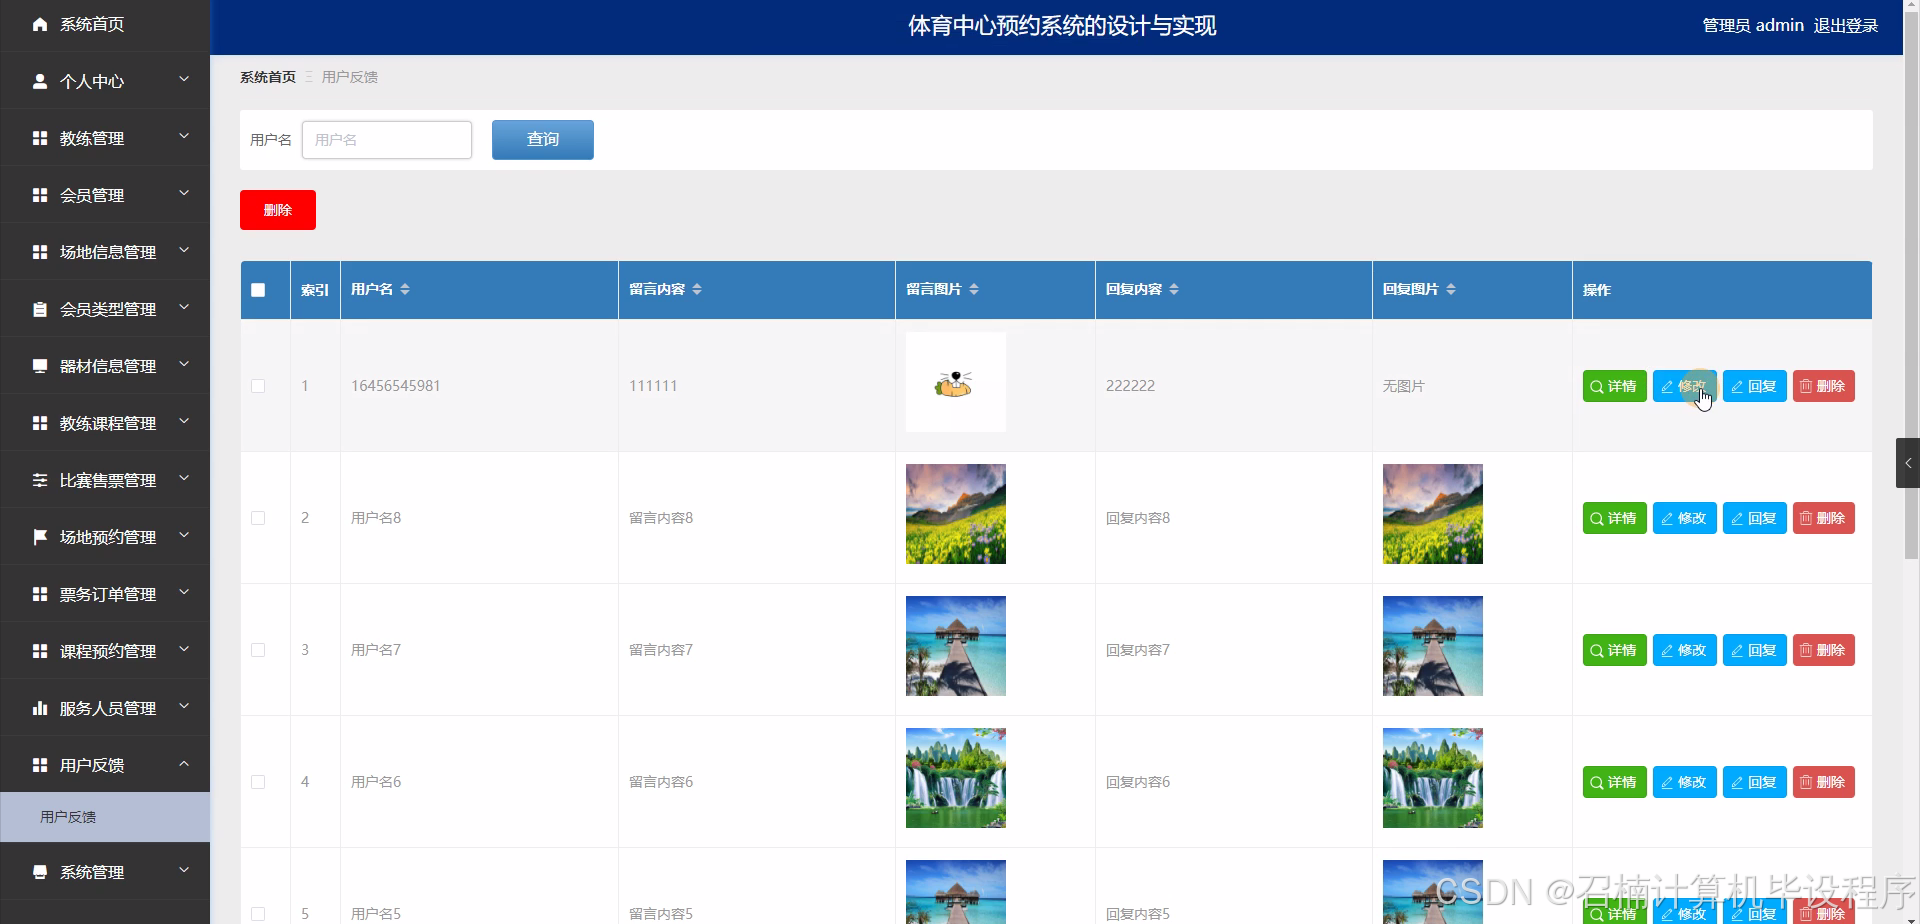Click the icon beside 系统管理
Viewport: 1920px width, 924px height.
40,872
